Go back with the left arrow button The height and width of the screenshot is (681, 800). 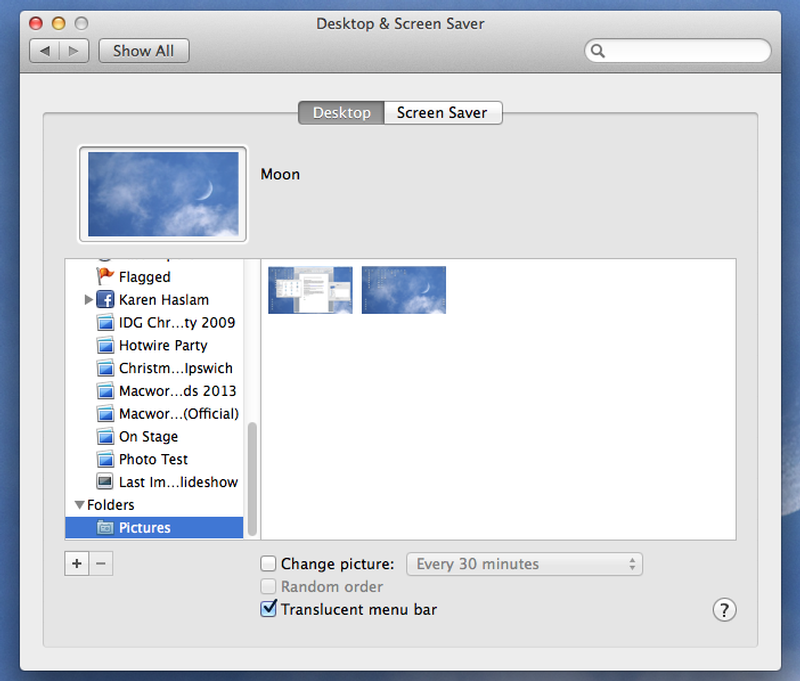45,51
